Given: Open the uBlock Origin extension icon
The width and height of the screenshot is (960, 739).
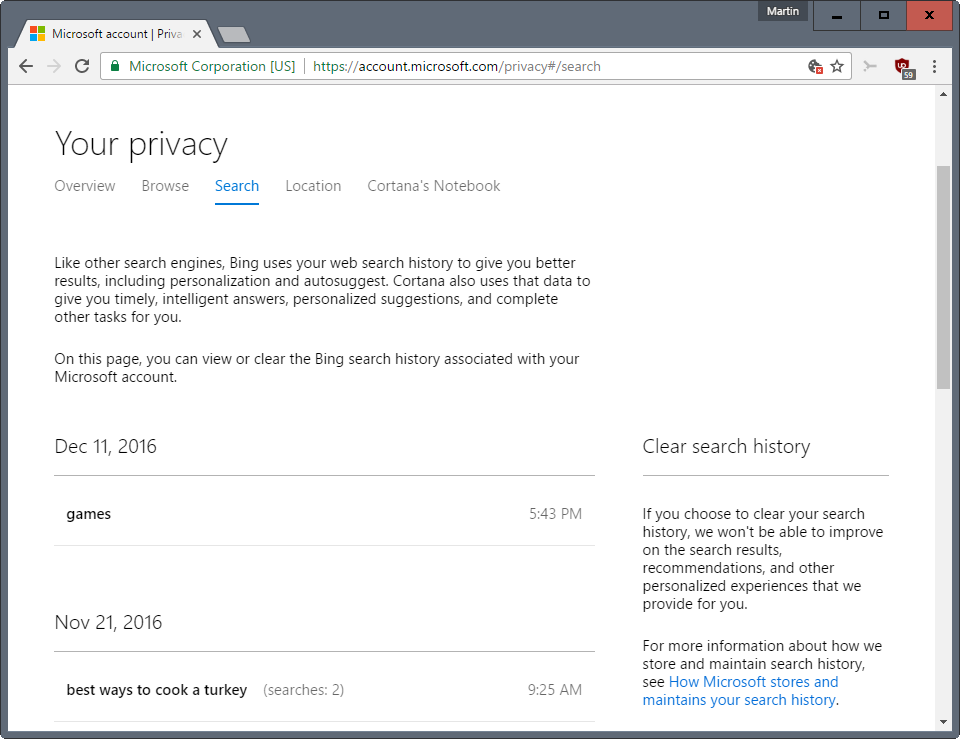Looking at the screenshot, I should [x=904, y=67].
